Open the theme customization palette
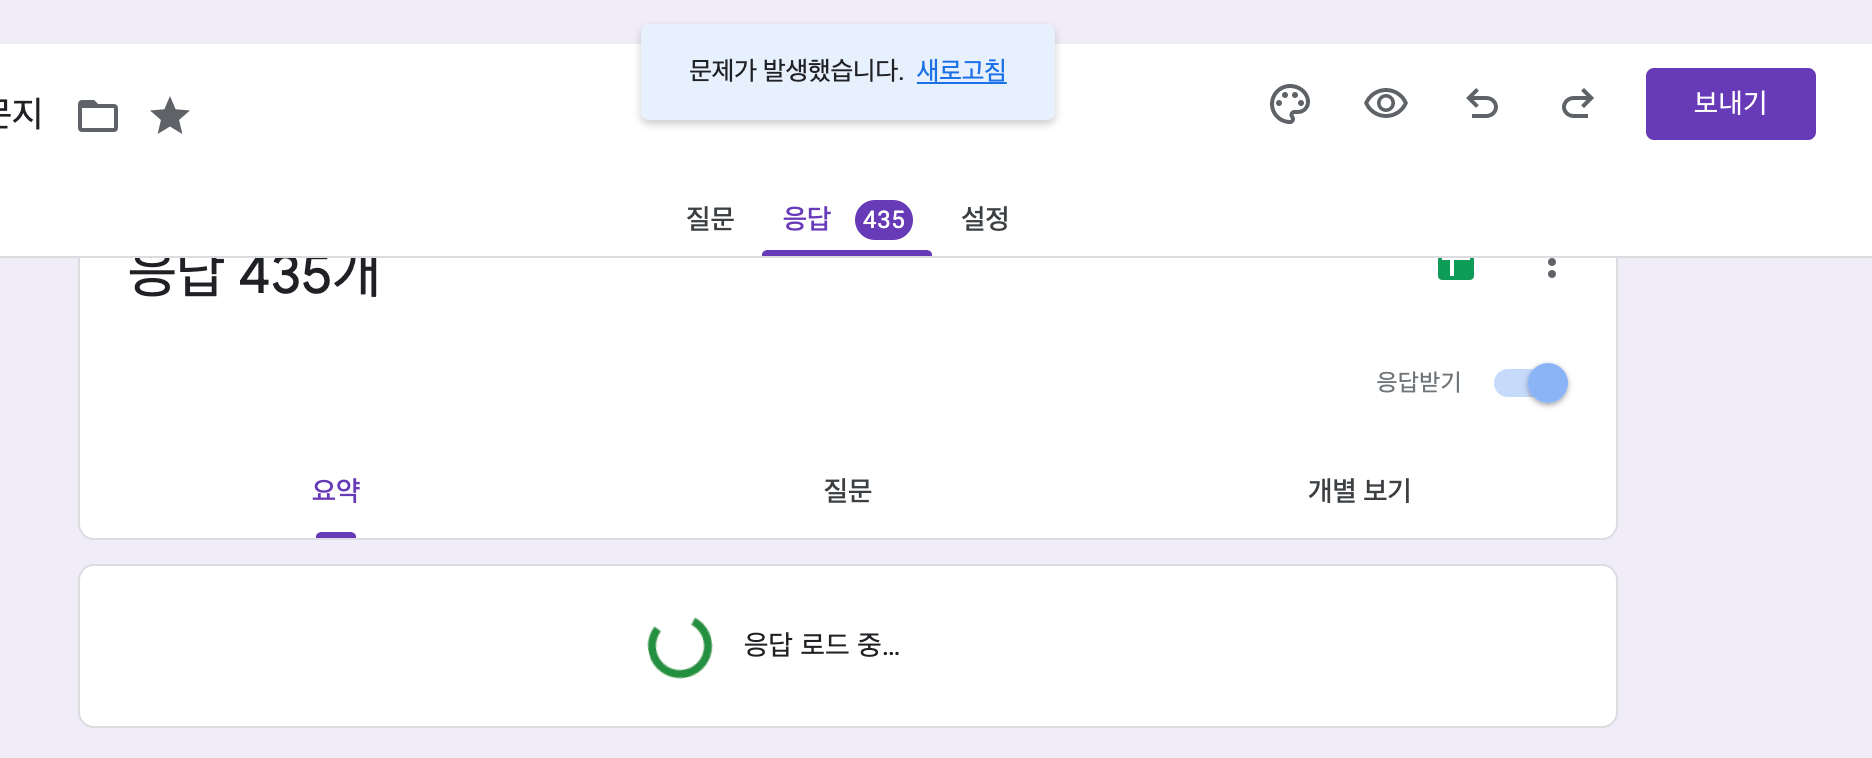 coord(1291,103)
